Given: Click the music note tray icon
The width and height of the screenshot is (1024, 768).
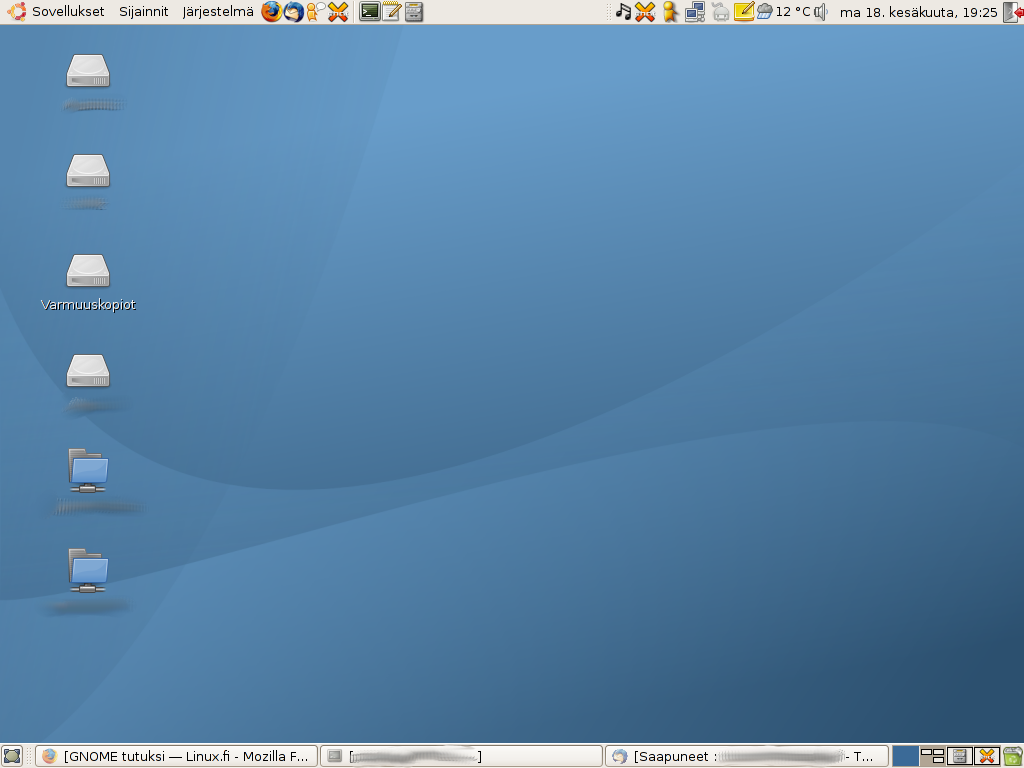Looking at the screenshot, I should point(623,12).
